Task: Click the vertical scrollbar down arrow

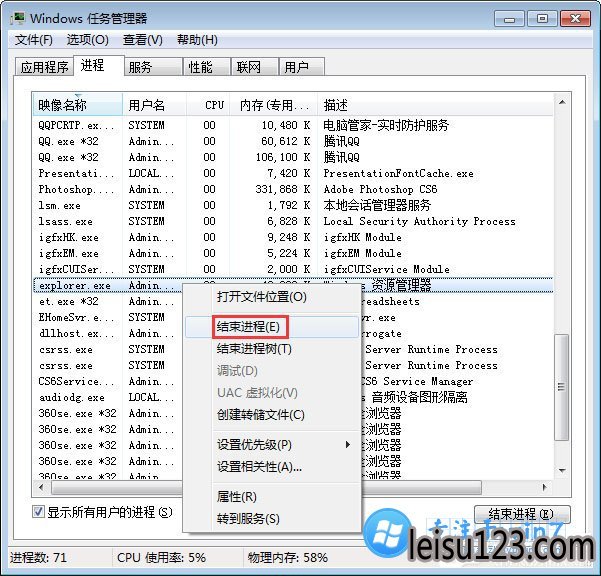Action: coord(562,470)
